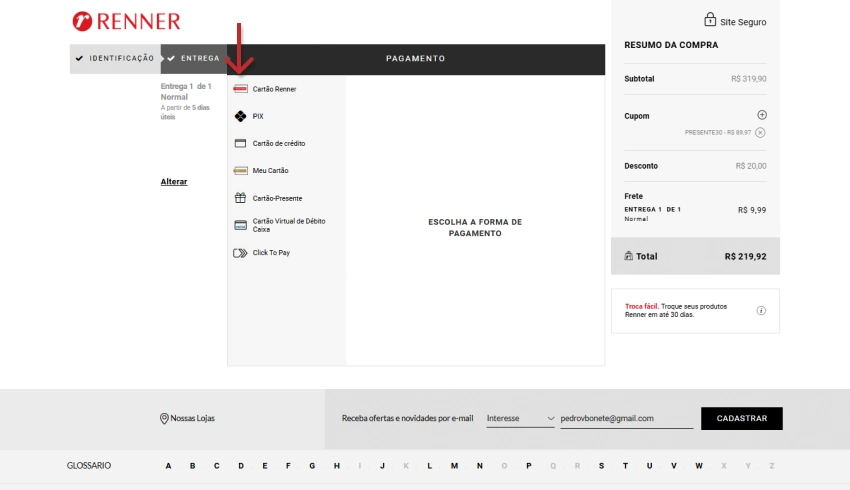Image resolution: width=850 pixels, height=490 pixels.
Task: Open glossary letter L
Action: (x=429, y=466)
